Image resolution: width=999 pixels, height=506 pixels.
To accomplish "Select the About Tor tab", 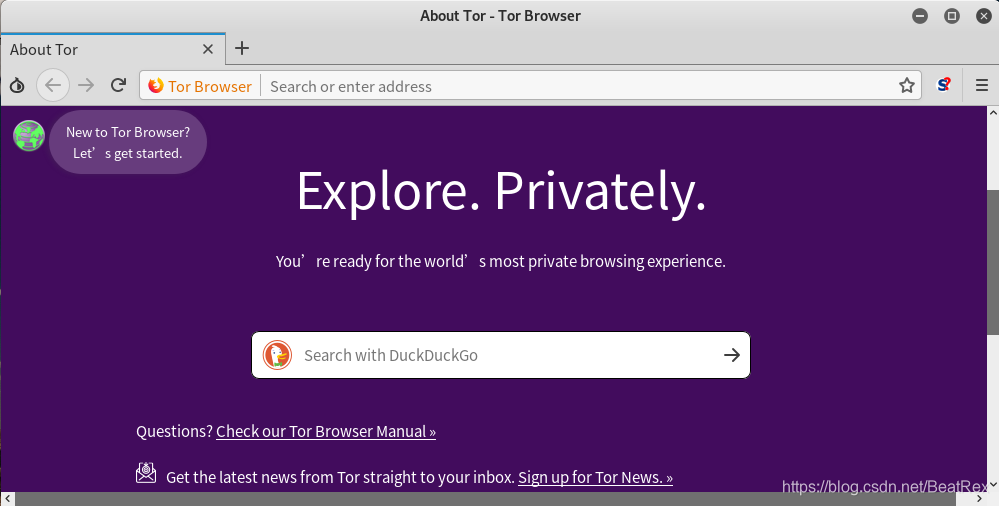I will pos(113,49).
